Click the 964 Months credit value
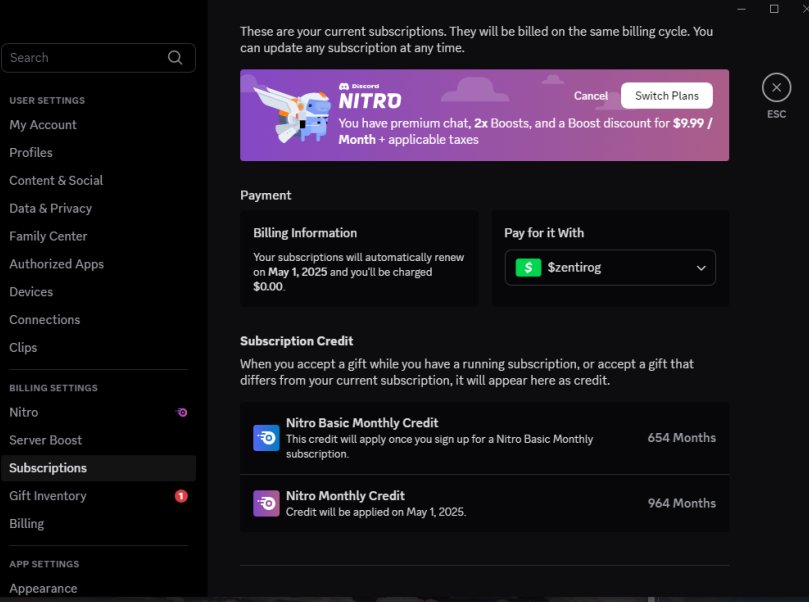 tap(682, 503)
